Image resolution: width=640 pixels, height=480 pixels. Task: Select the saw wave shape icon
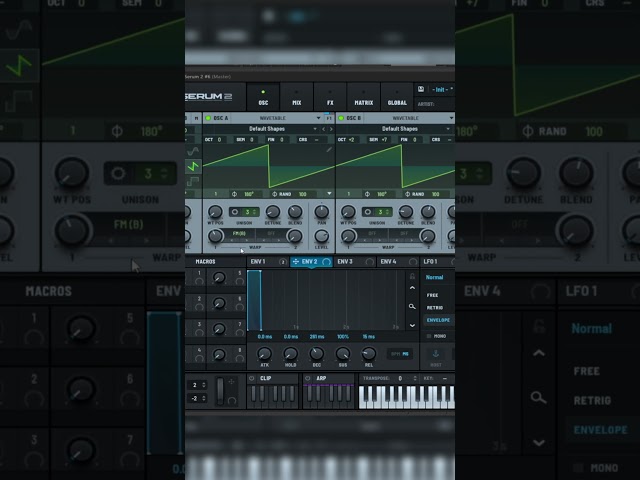(x=193, y=167)
